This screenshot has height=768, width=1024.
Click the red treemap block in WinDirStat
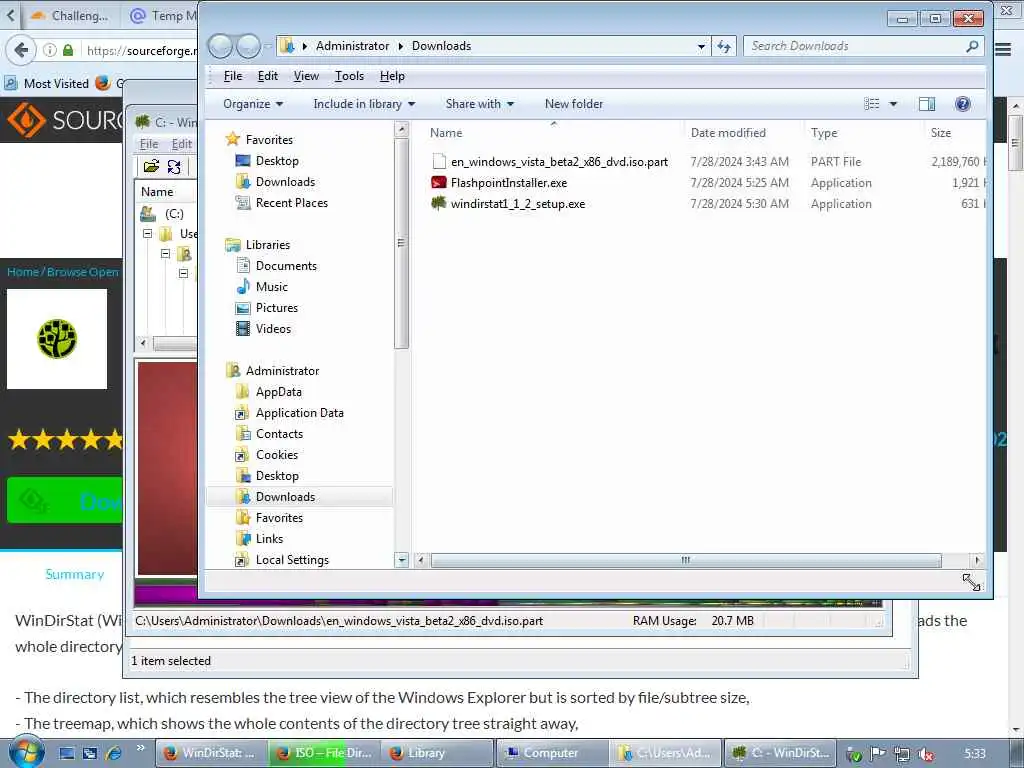(167, 469)
